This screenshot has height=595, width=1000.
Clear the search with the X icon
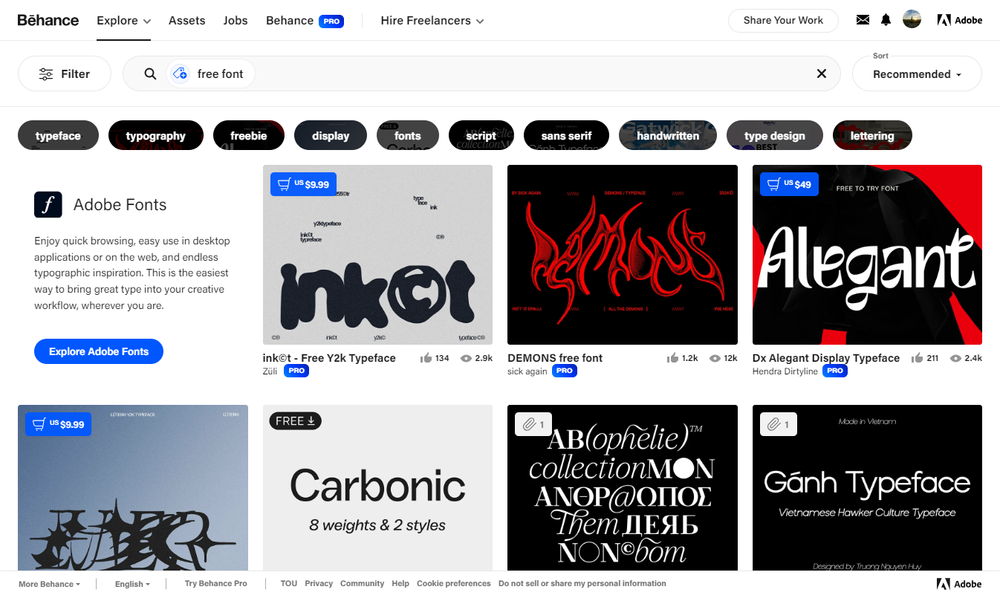[821, 73]
